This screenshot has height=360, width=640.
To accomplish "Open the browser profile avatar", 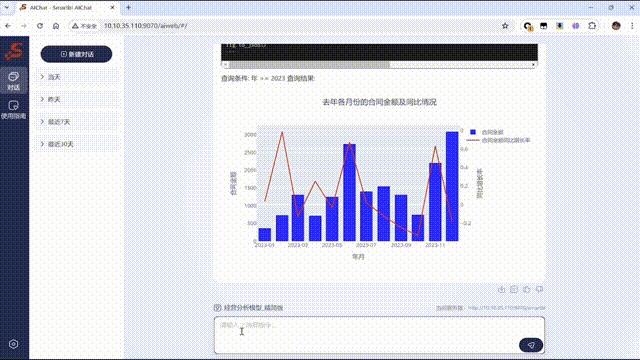I will coord(616,26).
